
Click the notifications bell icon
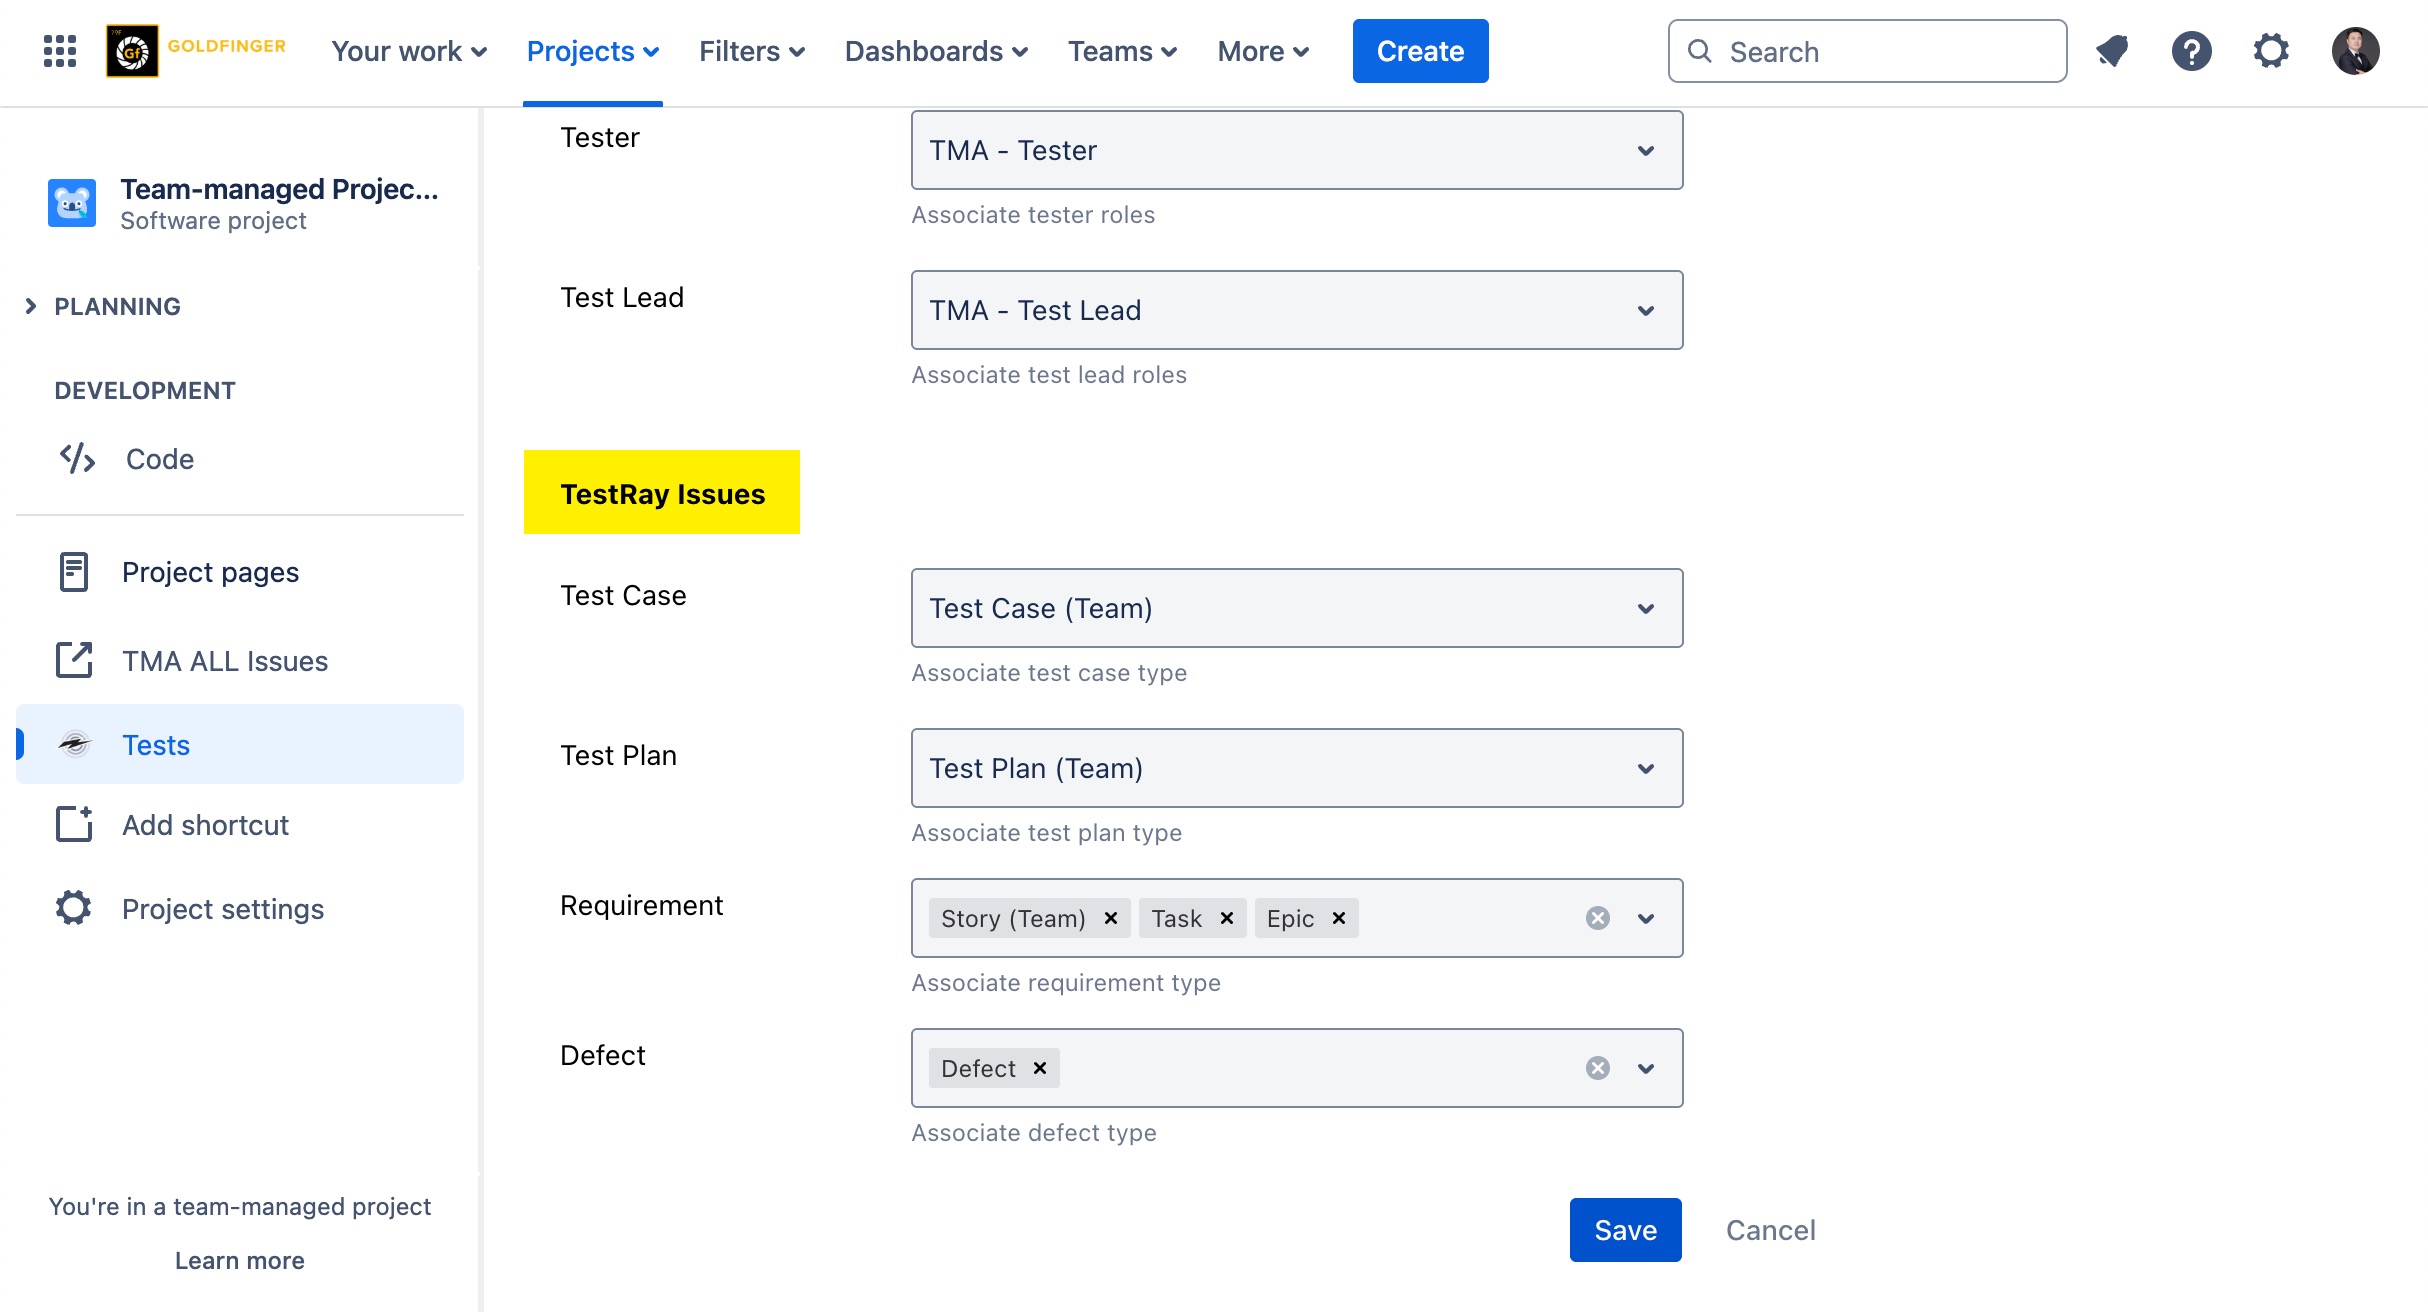(x=2112, y=51)
